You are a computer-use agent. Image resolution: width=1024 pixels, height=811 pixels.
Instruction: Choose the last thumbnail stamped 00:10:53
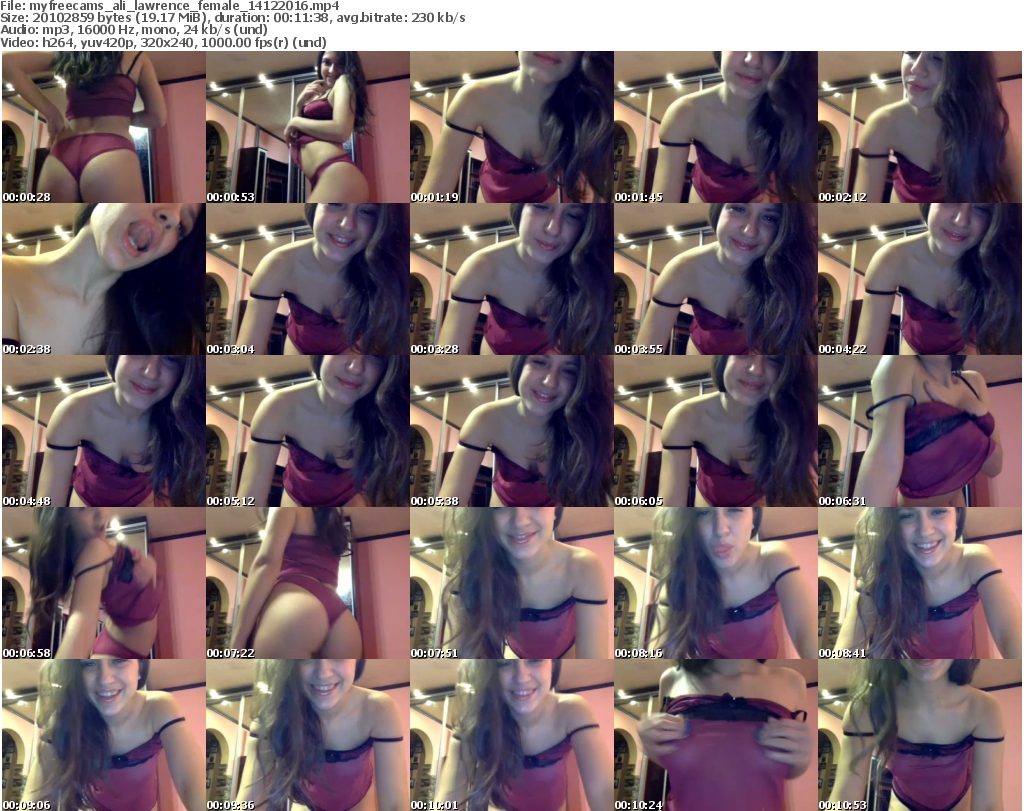pos(920,735)
